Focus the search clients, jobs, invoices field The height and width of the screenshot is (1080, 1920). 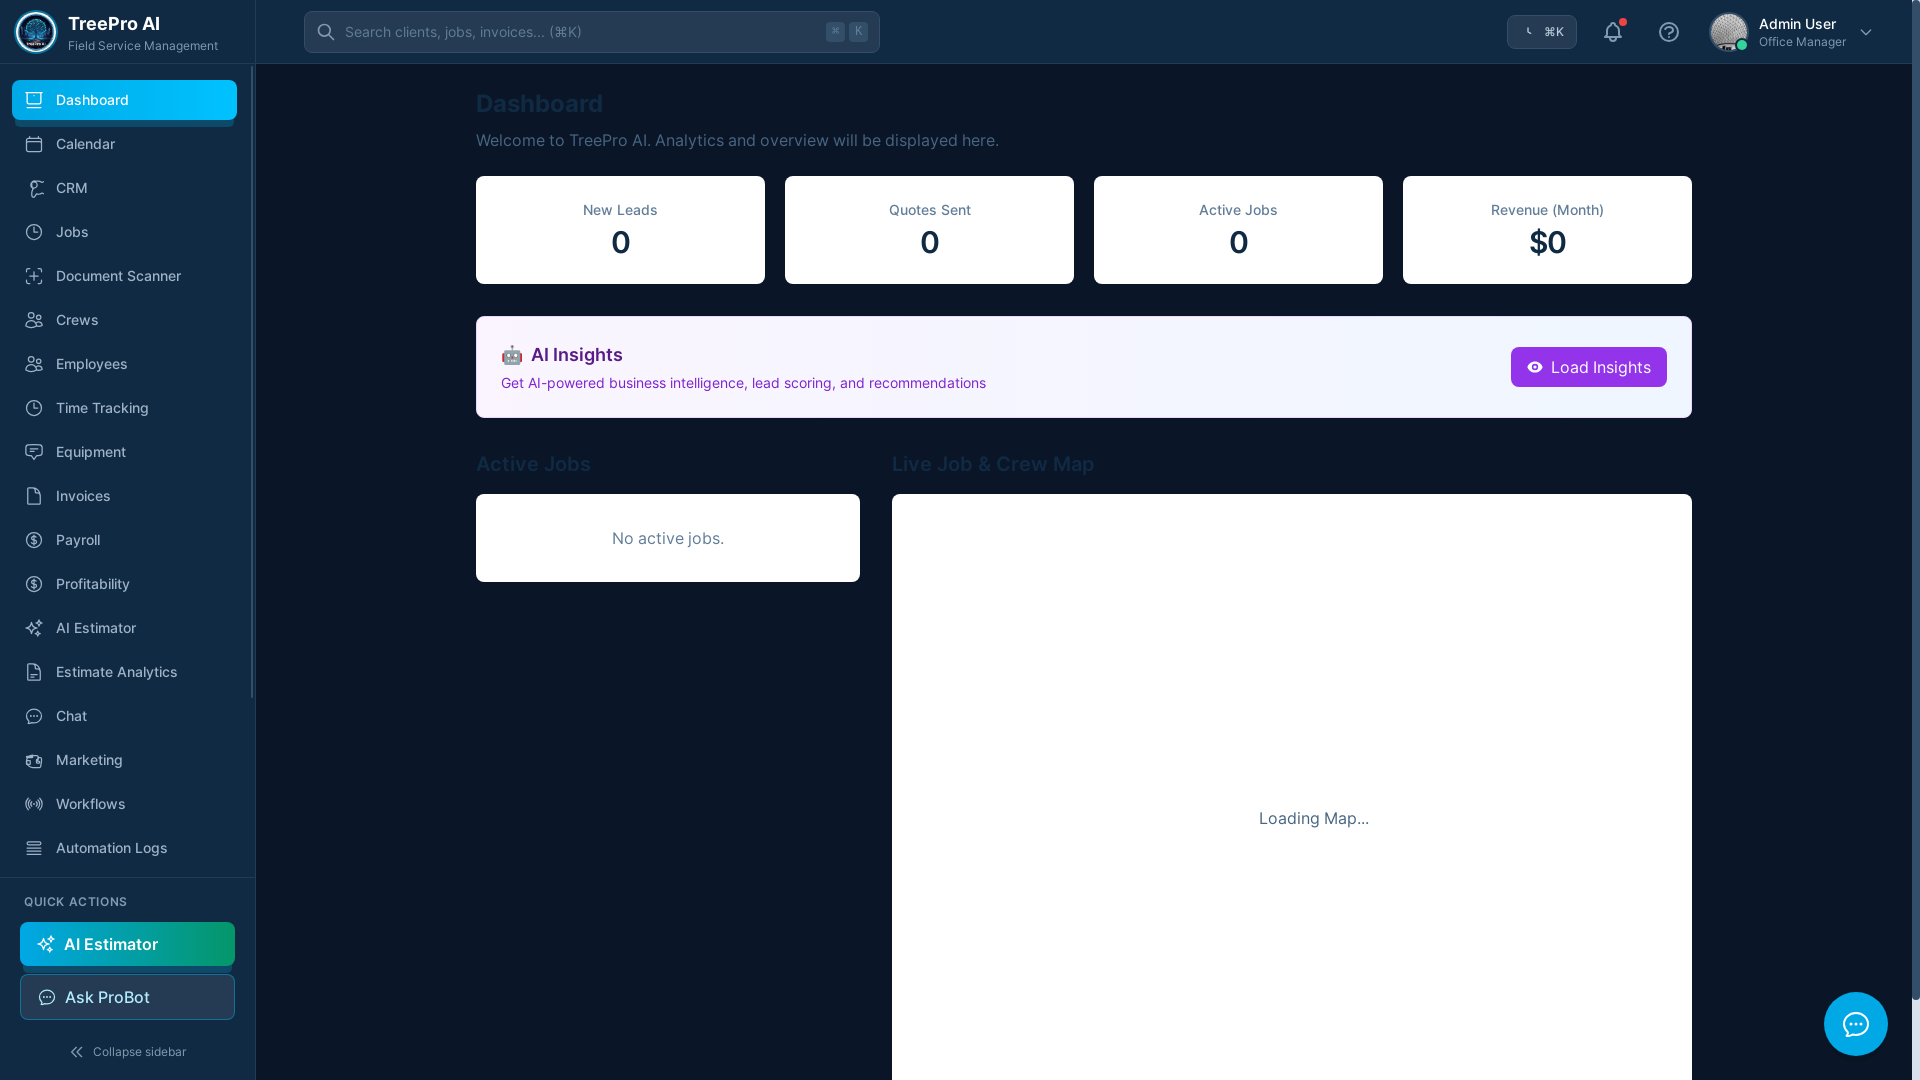click(x=592, y=32)
